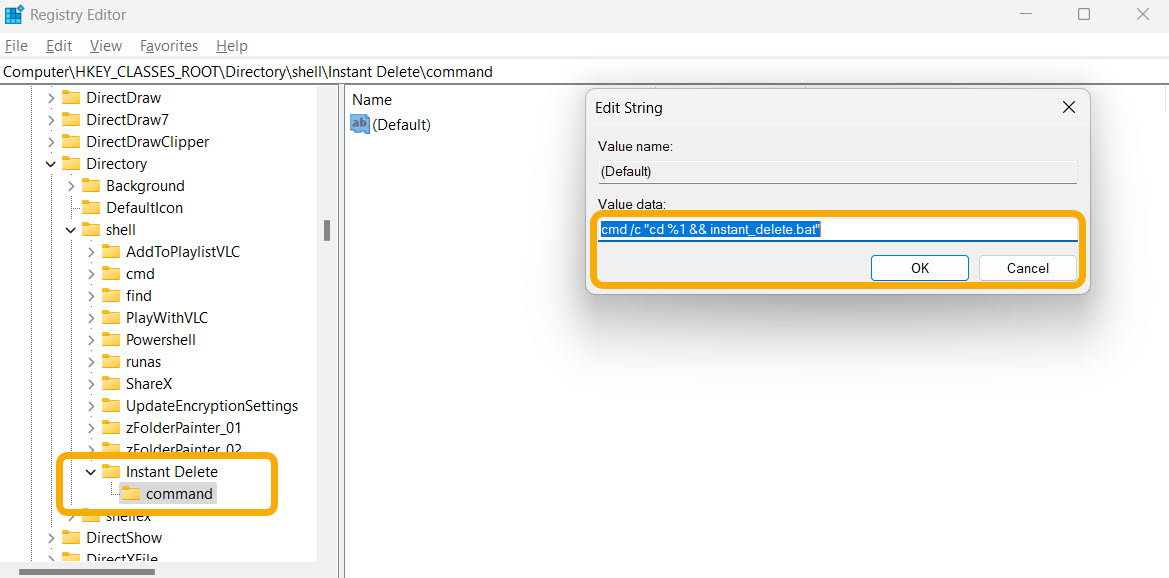Click the AddToPlaylistVLC folder icon

click(111, 251)
